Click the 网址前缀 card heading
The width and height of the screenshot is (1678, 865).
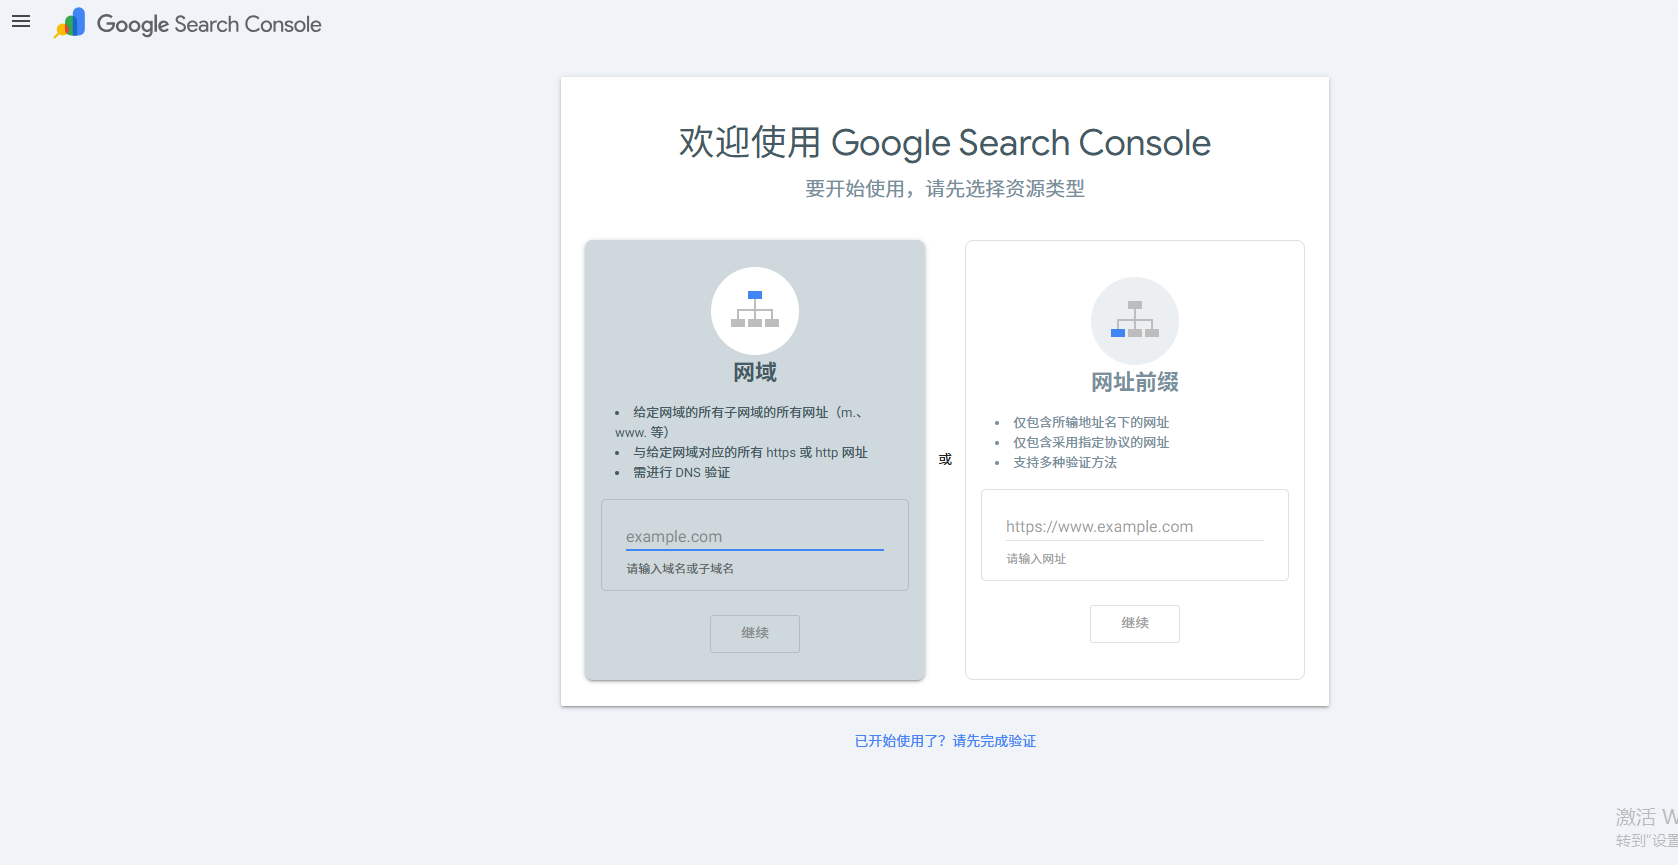pyautogui.click(x=1135, y=382)
